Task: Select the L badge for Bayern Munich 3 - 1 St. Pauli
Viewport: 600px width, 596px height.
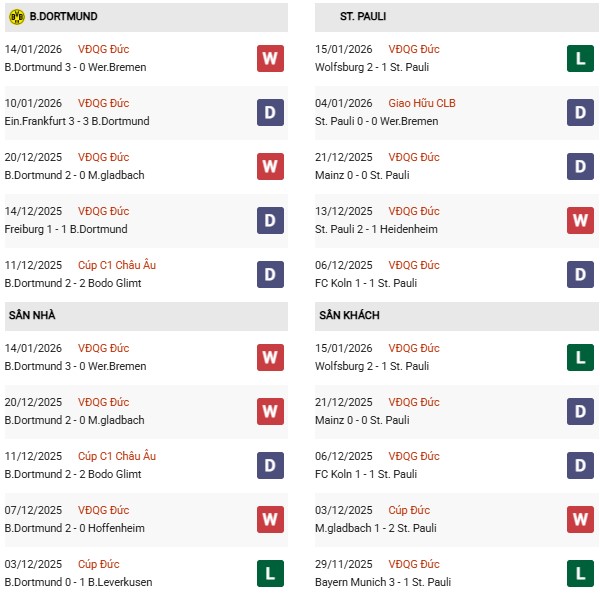Action: 580,573
